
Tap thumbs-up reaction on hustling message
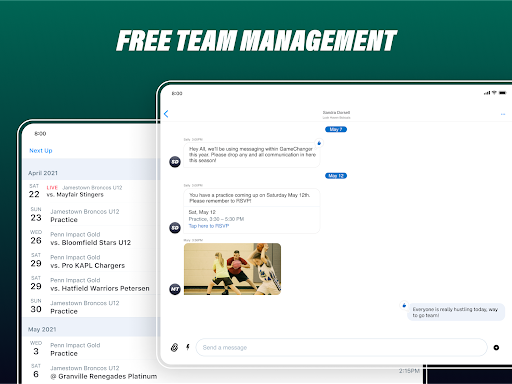point(404,305)
